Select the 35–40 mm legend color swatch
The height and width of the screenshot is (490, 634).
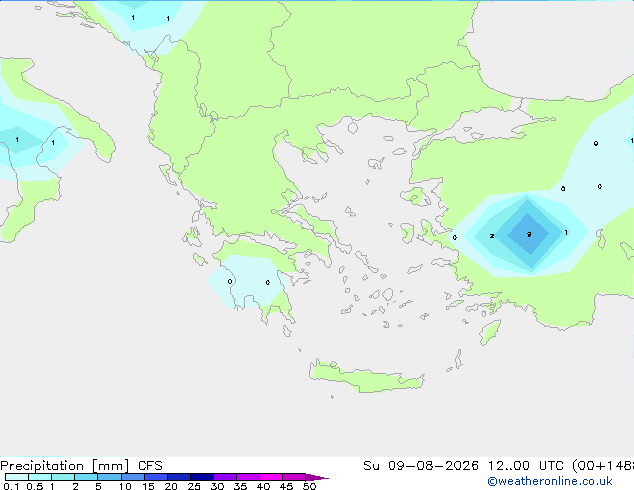point(248,477)
